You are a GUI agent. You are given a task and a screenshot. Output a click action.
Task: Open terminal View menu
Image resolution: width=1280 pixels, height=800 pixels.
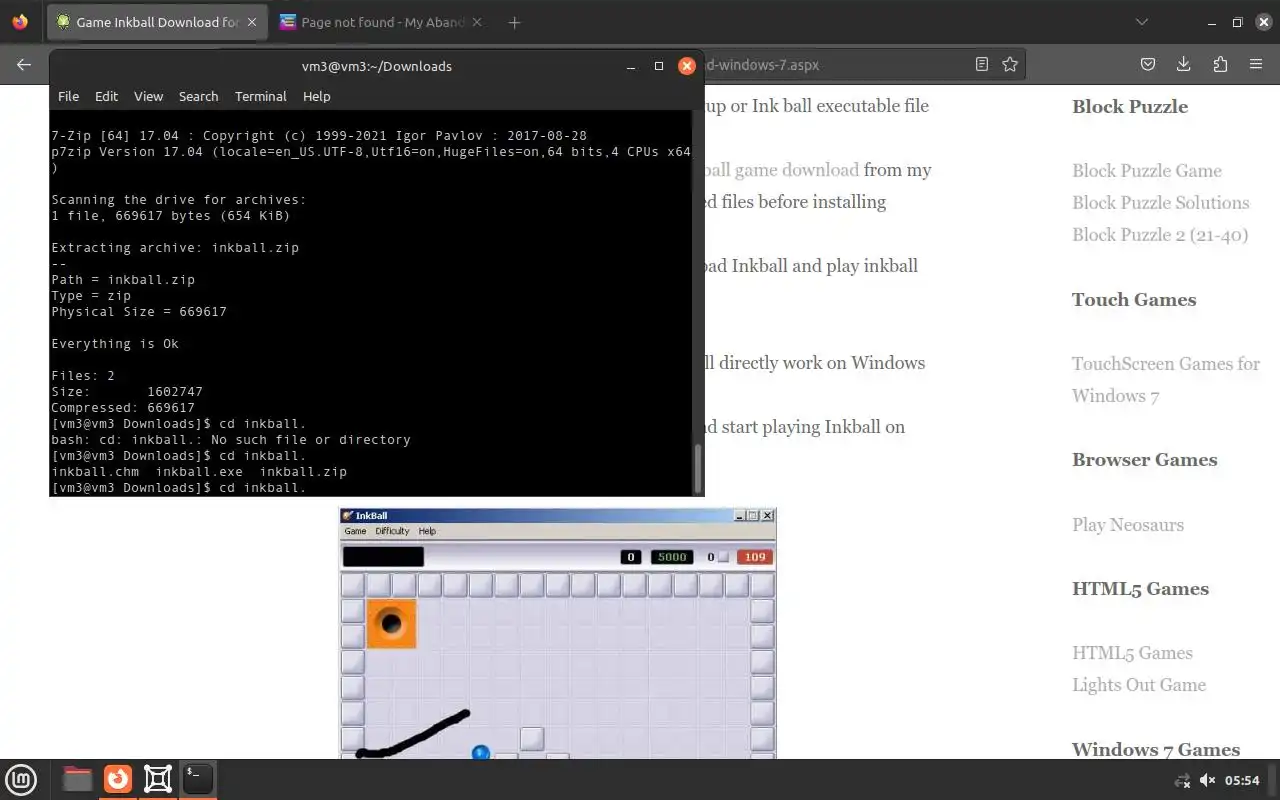(148, 96)
